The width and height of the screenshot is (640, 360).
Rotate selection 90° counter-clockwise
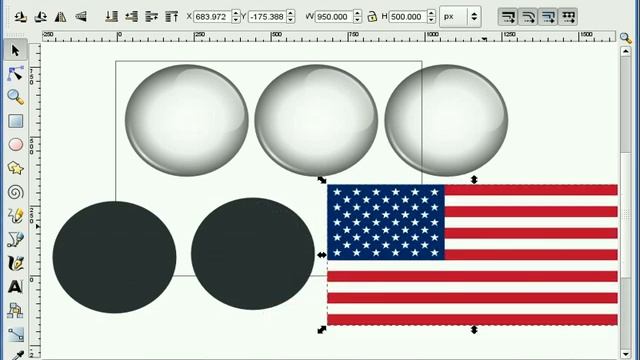[20, 17]
